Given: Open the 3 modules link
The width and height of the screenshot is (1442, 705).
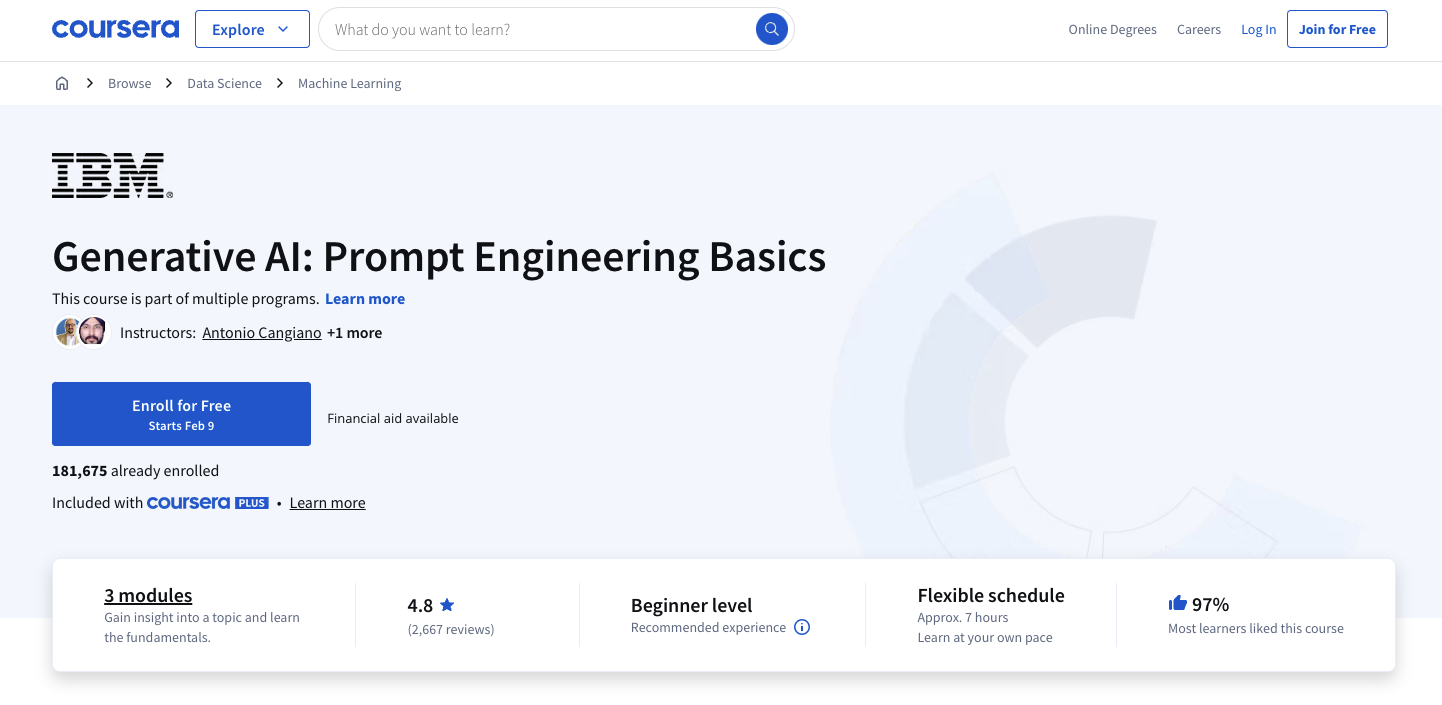Looking at the screenshot, I should coord(148,595).
